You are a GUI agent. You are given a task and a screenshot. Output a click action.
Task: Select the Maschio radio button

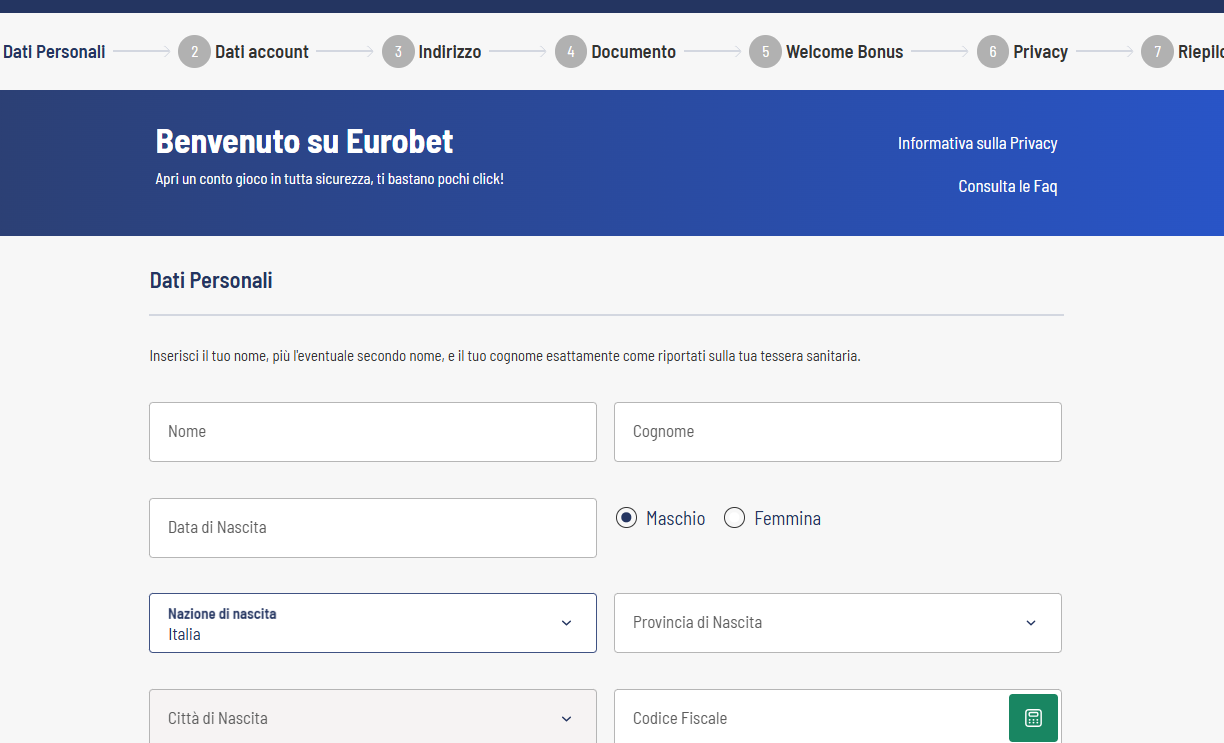(x=626, y=518)
